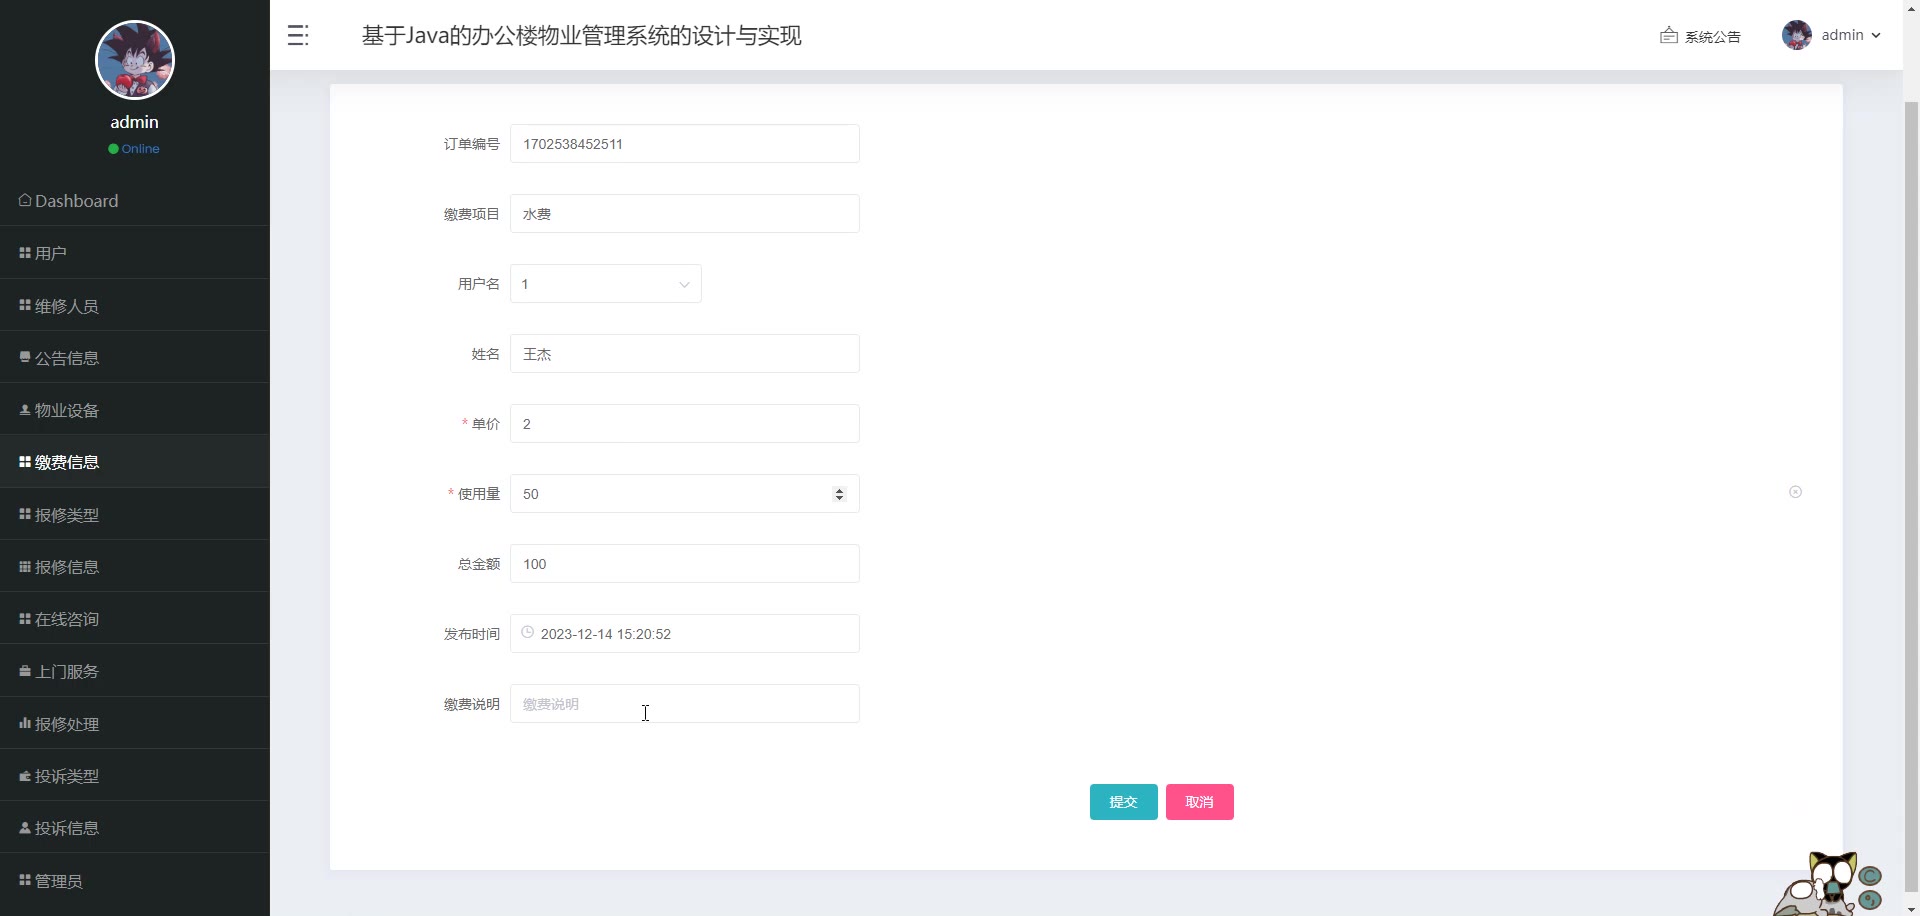Toggle the sidebar collapse hamburger icon

click(x=298, y=36)
